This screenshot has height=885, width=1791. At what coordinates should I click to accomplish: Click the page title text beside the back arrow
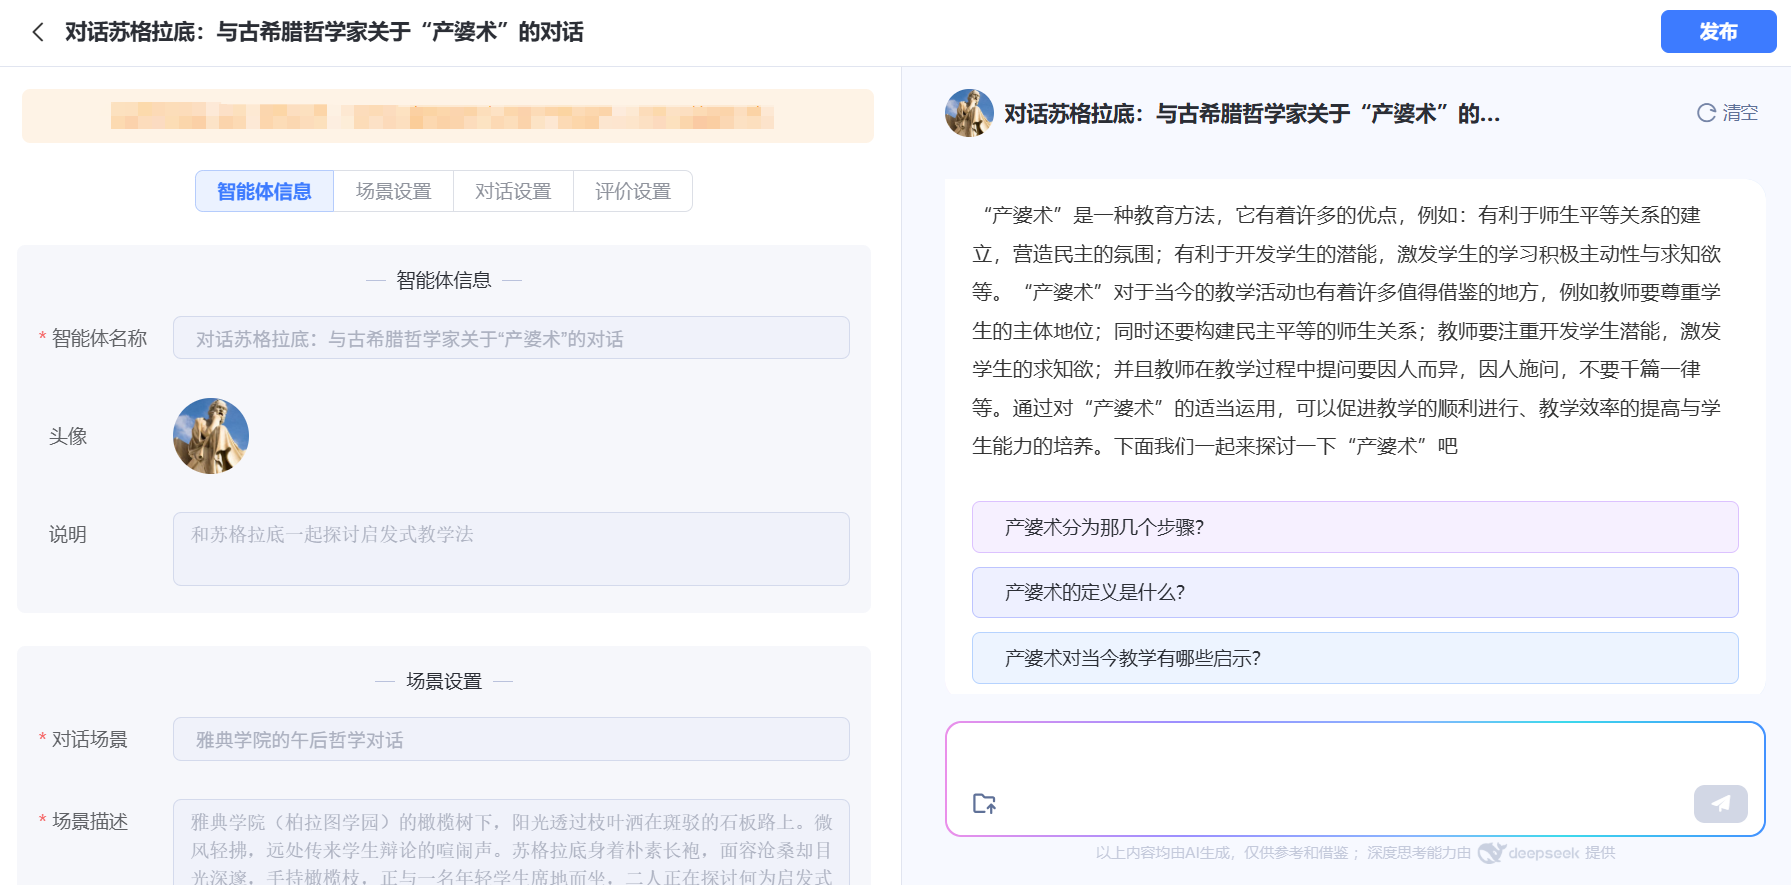point(324,32)
